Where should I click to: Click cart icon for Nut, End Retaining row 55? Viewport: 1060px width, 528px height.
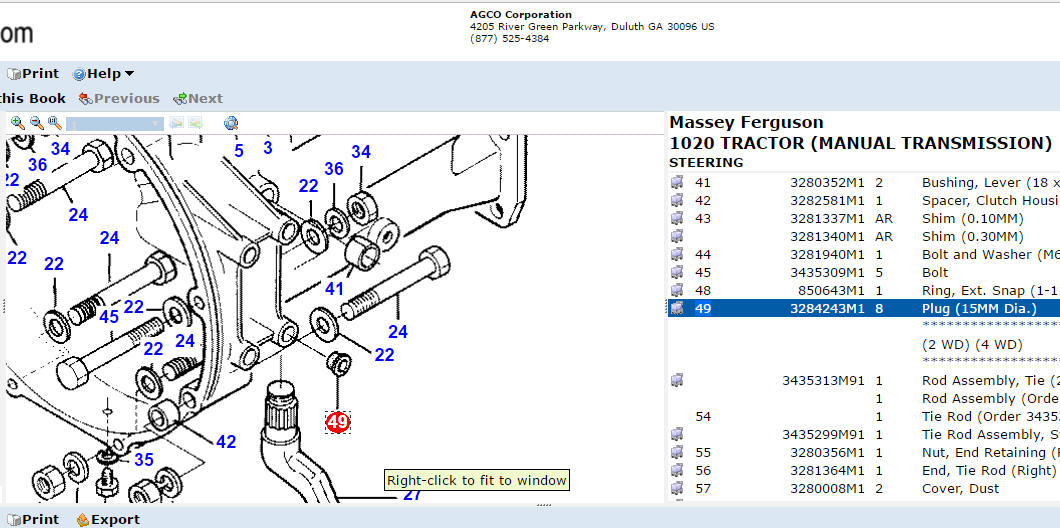click(677, 452)
